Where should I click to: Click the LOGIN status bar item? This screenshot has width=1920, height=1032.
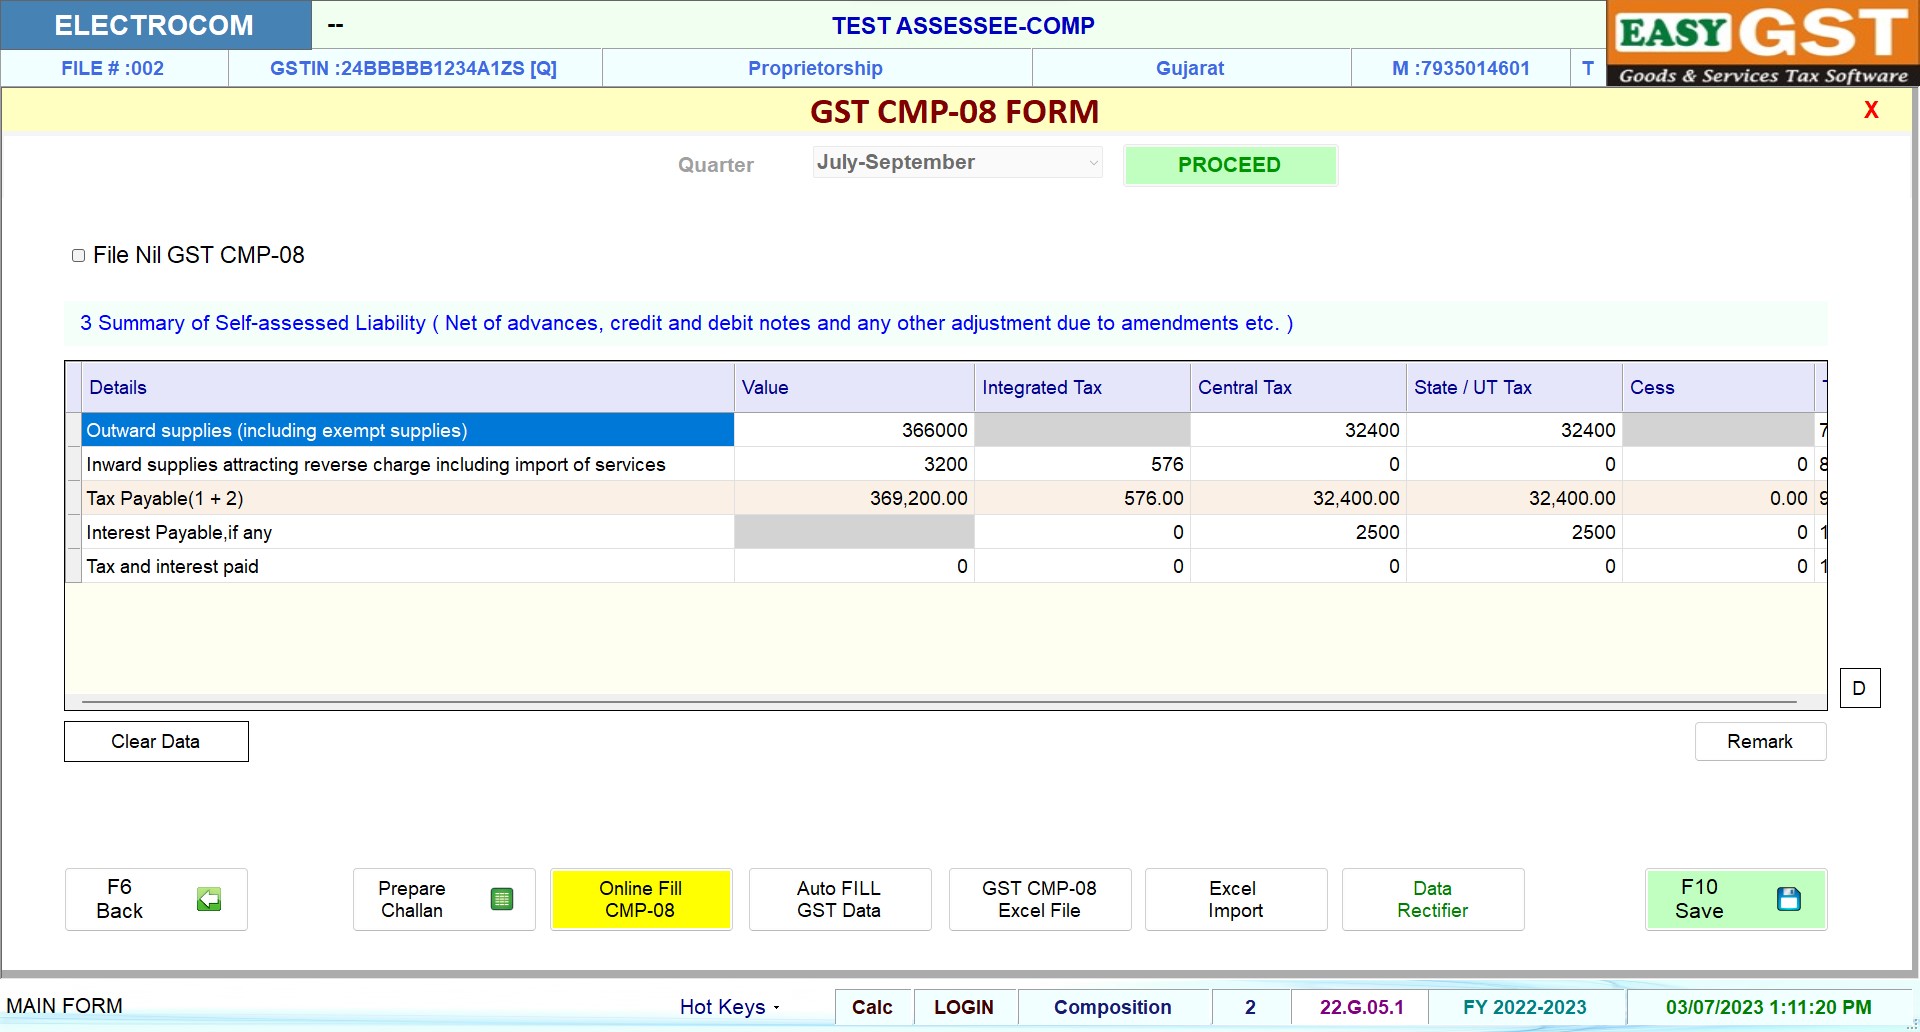point(963,1007)
